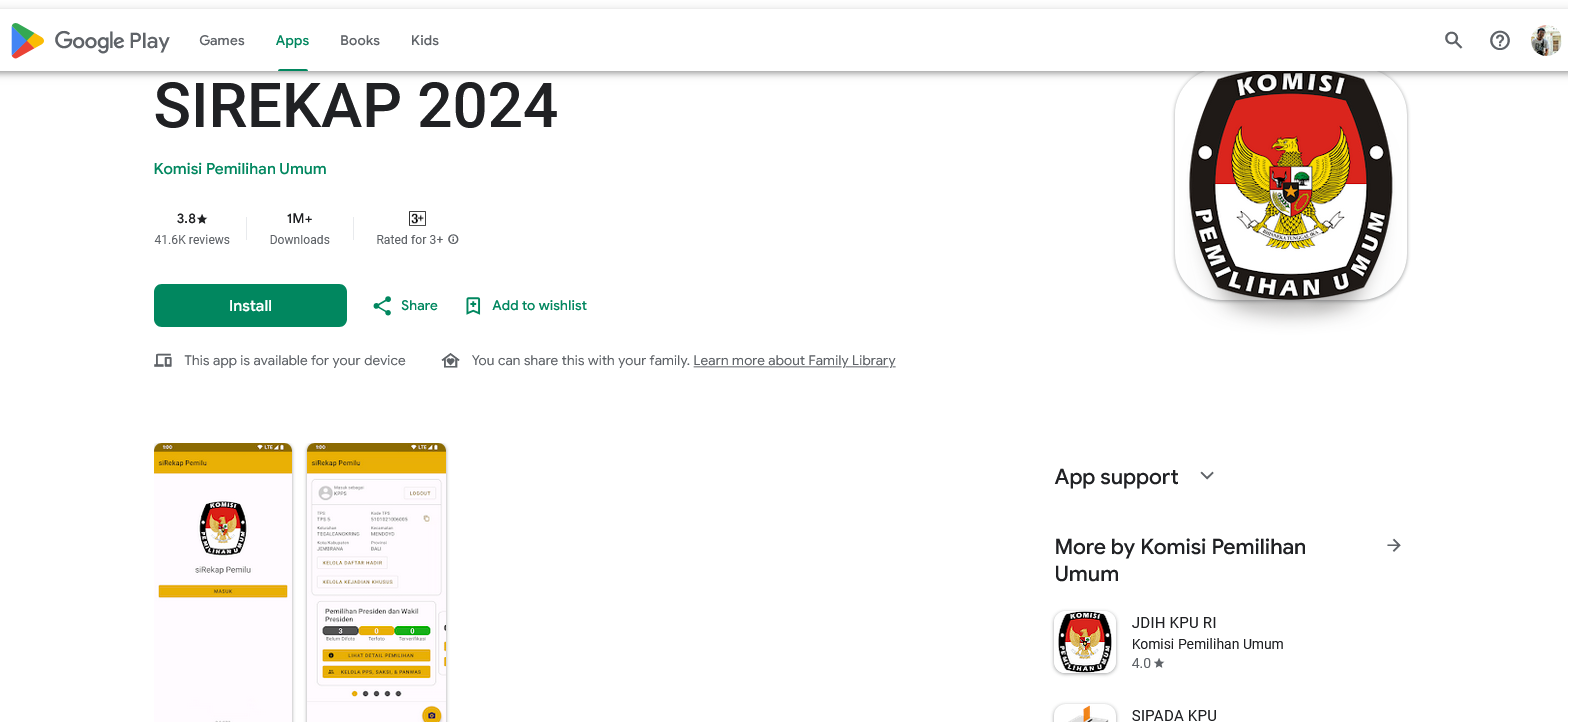This screenshot has width=1569, height=722.
Task: Click the wishlist bookmark icon
Action: tap(473, 306)
